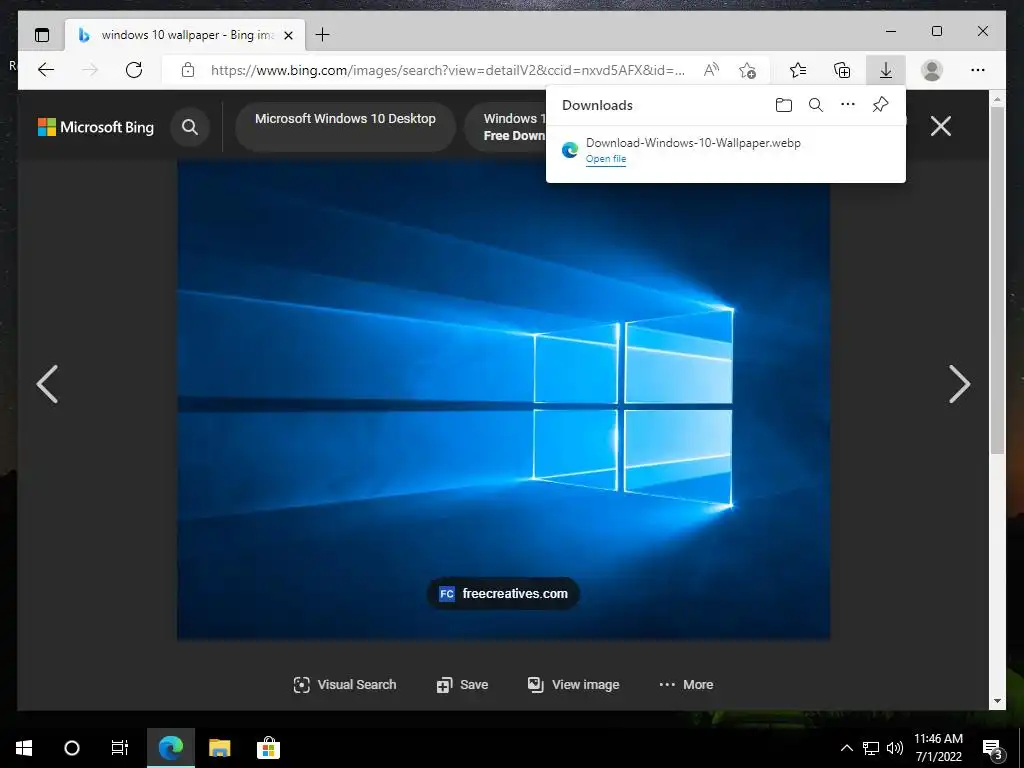Open the Windows Start menu
This screenshot has width=1024, height=768.
[x=24, y=748]
